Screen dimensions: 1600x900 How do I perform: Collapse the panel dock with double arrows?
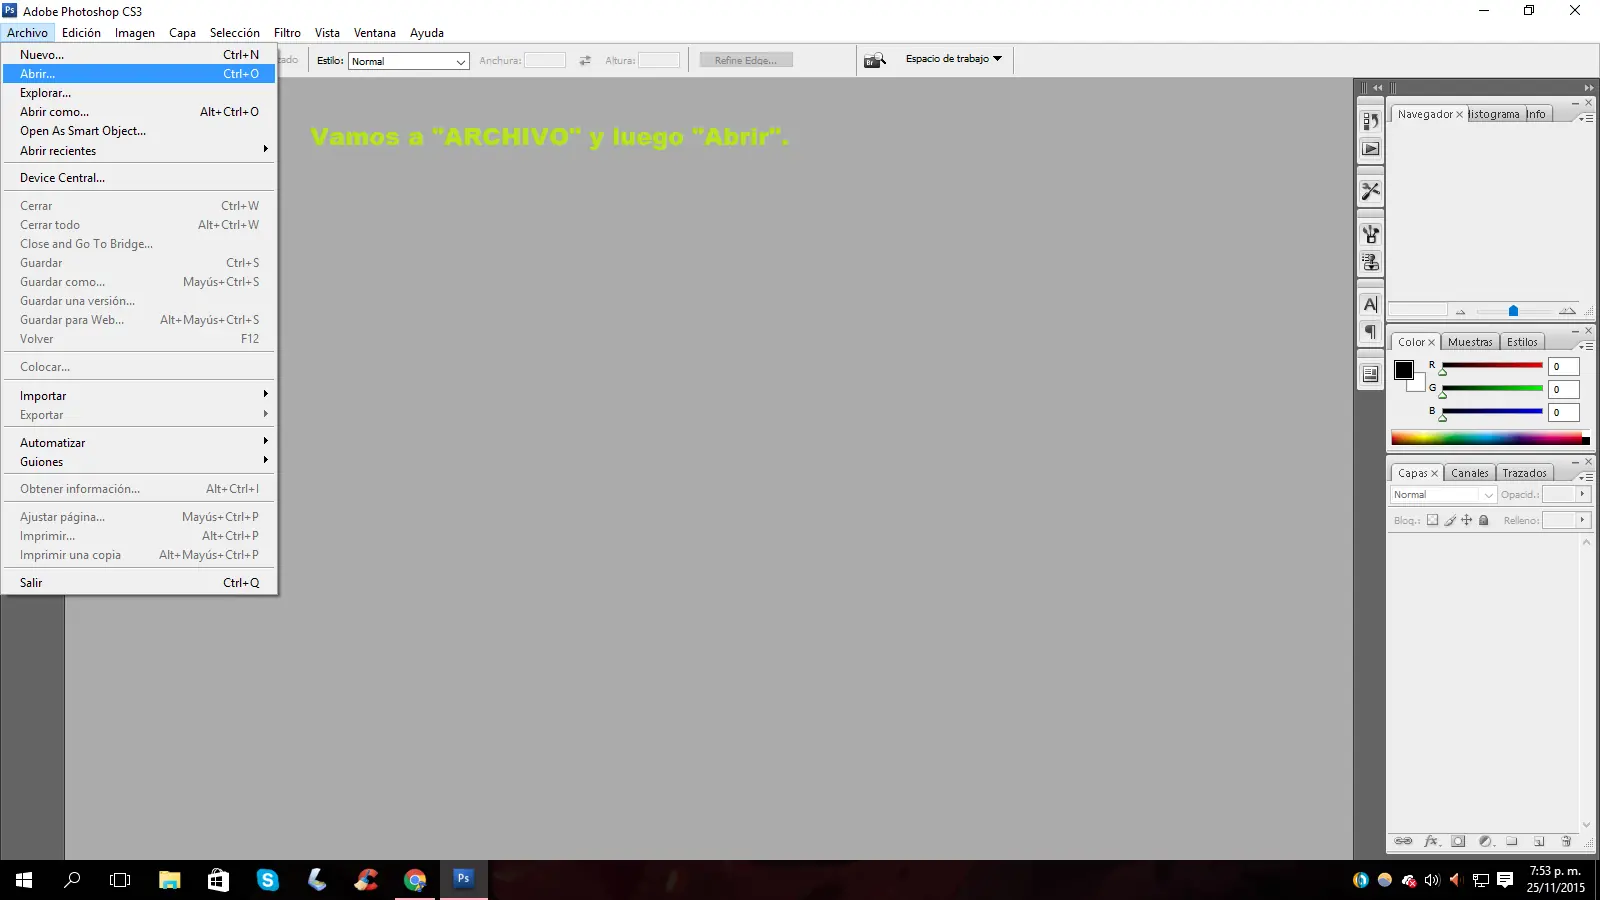(x=1589, y=88)
